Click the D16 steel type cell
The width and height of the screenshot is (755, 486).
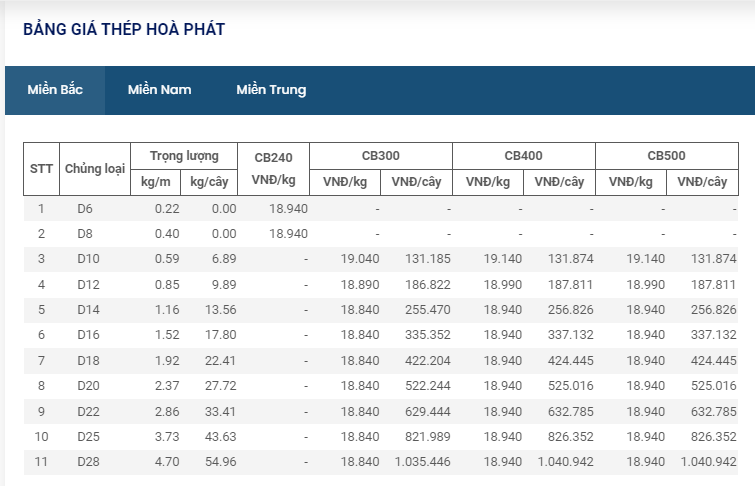[x=88, y=335]
